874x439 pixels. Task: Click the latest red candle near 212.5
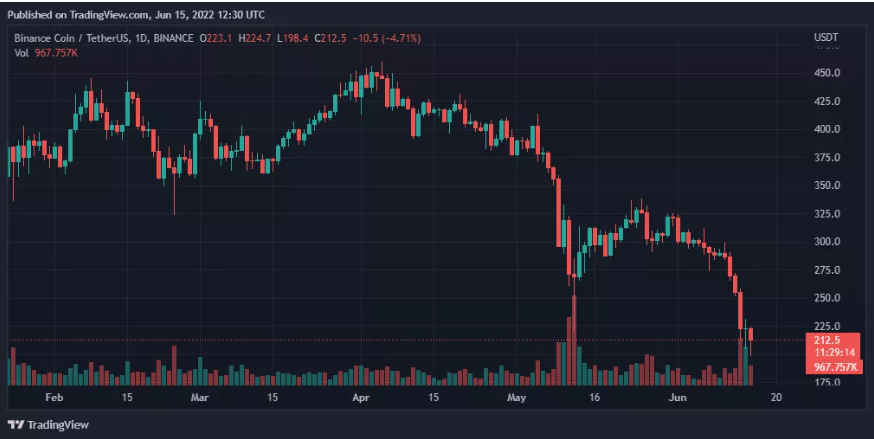click(x=751, y=335)
